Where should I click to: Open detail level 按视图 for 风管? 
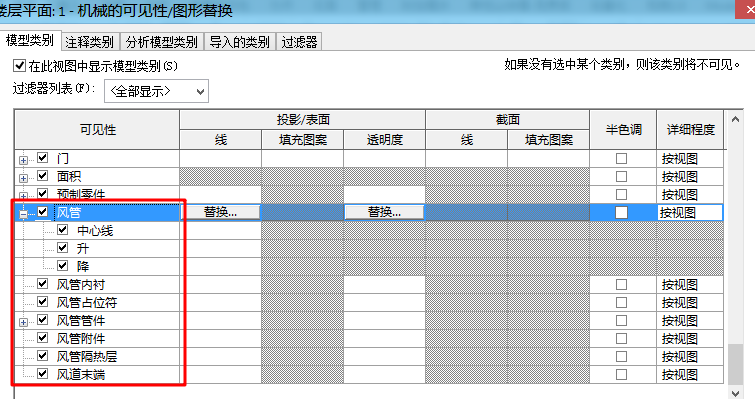(690, 213)
